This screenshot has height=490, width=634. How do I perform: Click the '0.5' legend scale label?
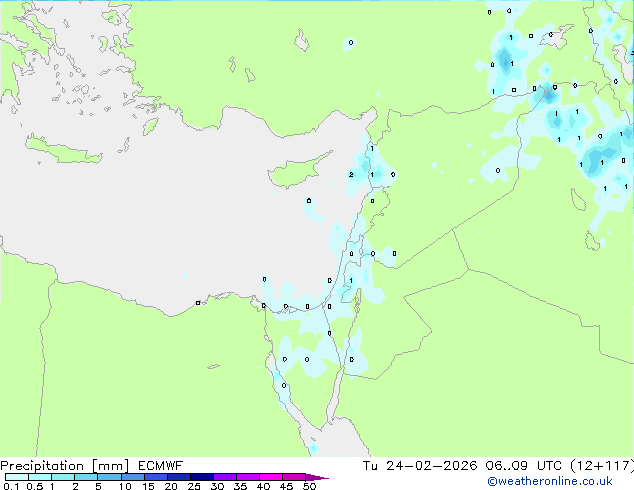click(35, 486)
